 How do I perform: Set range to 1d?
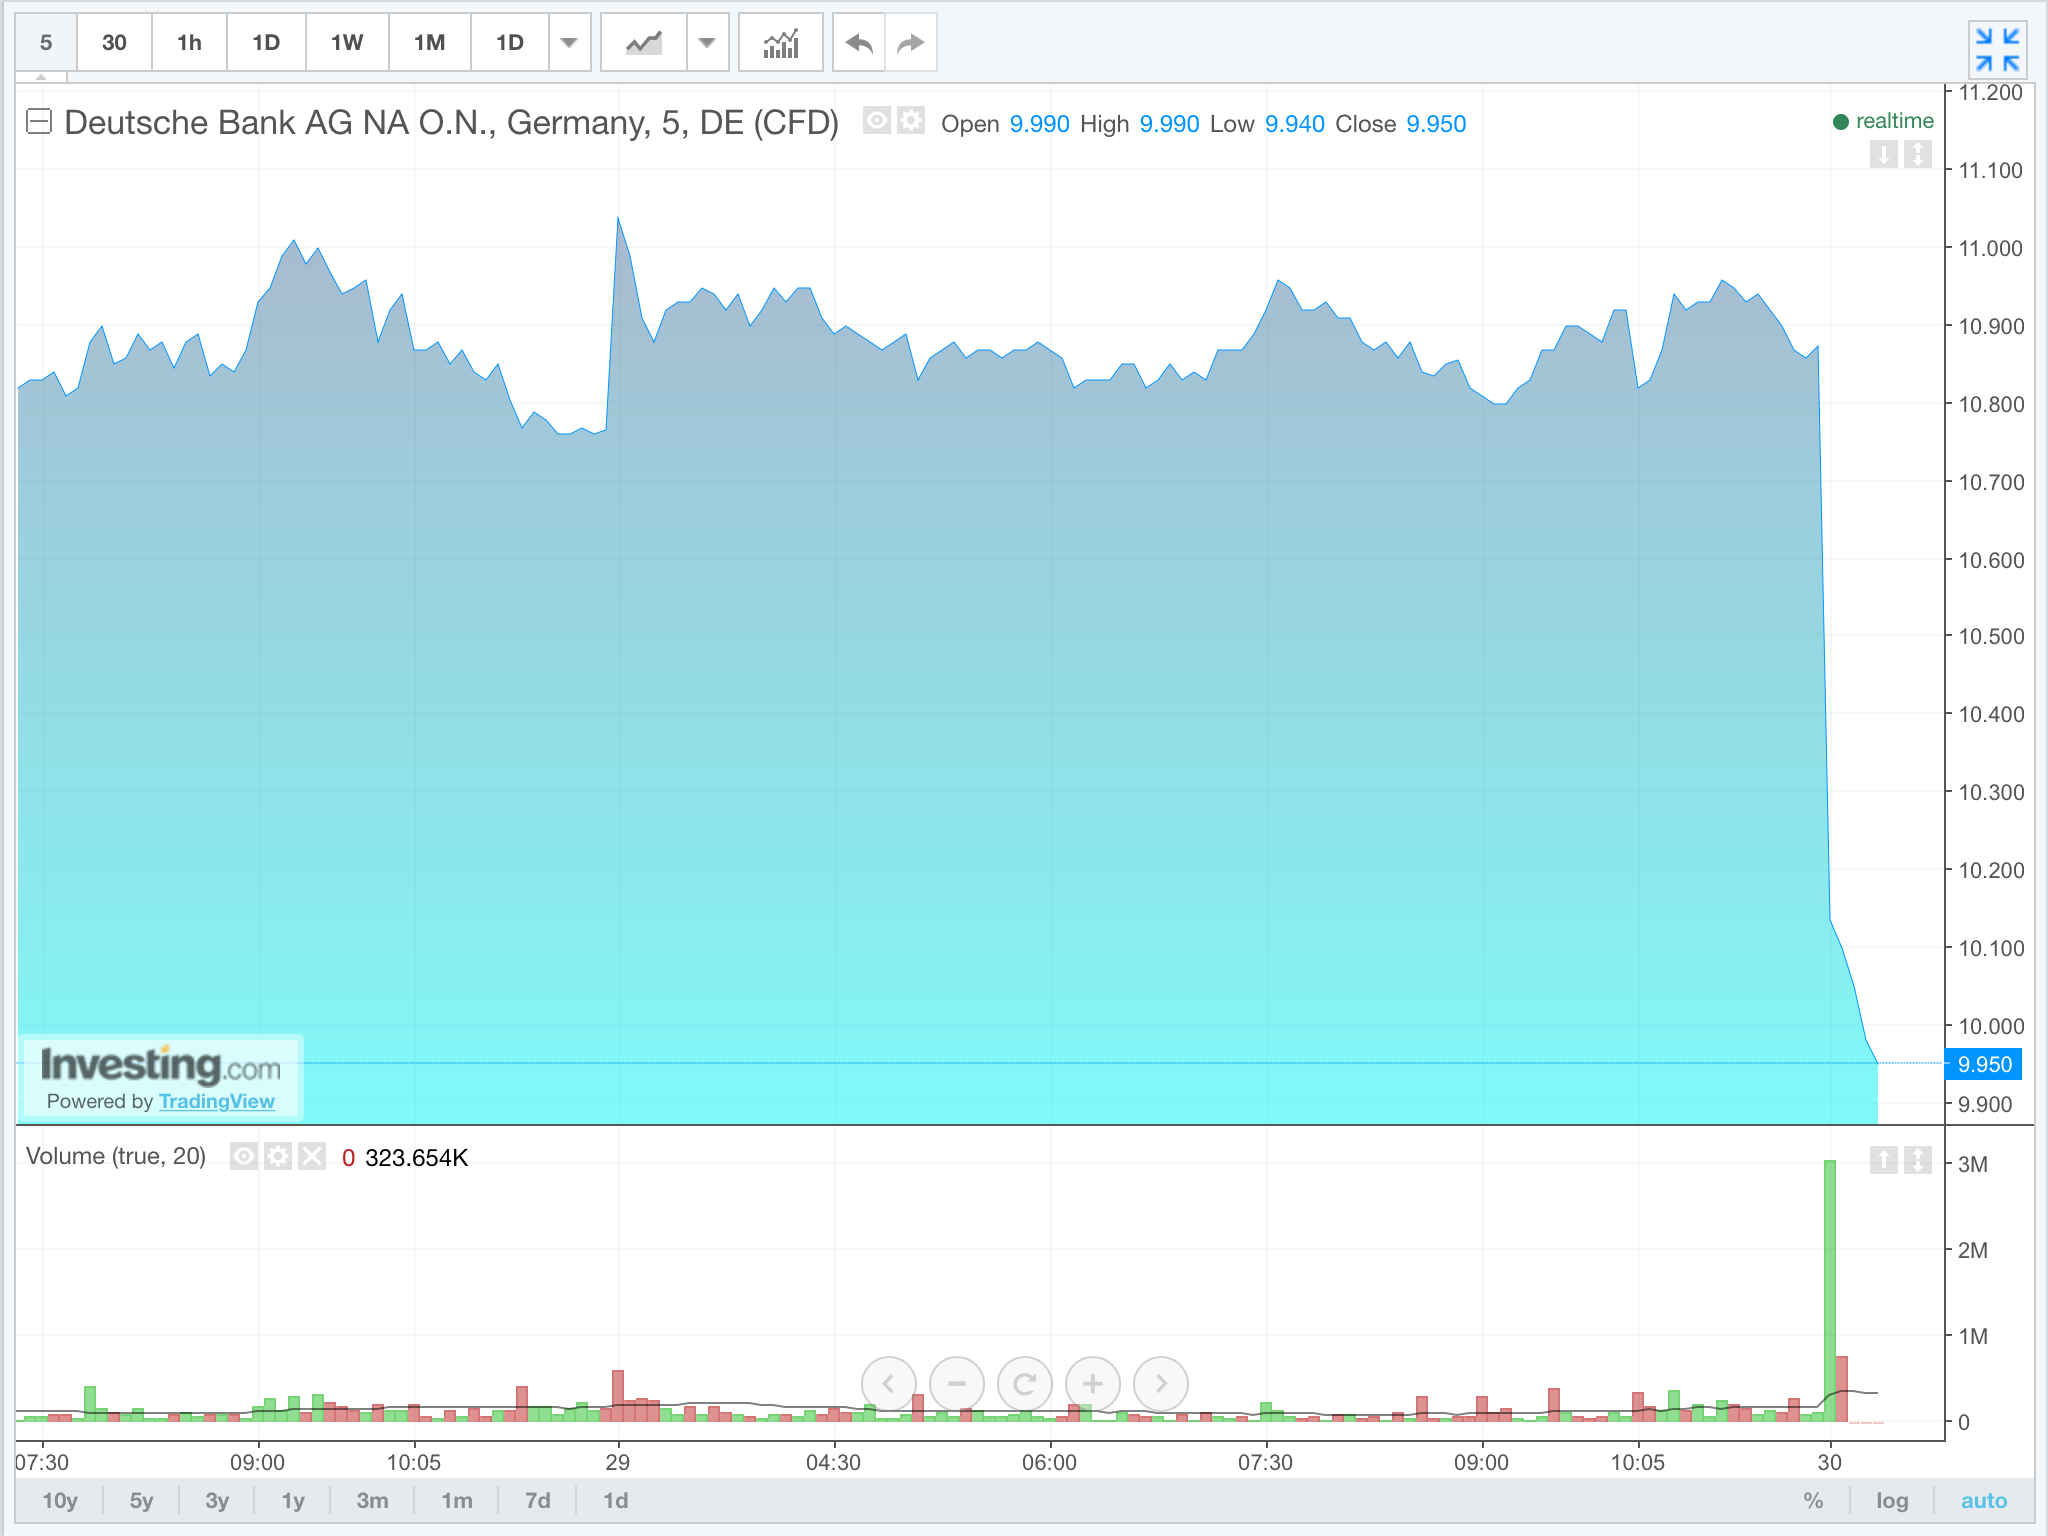tap(616, 1500)
